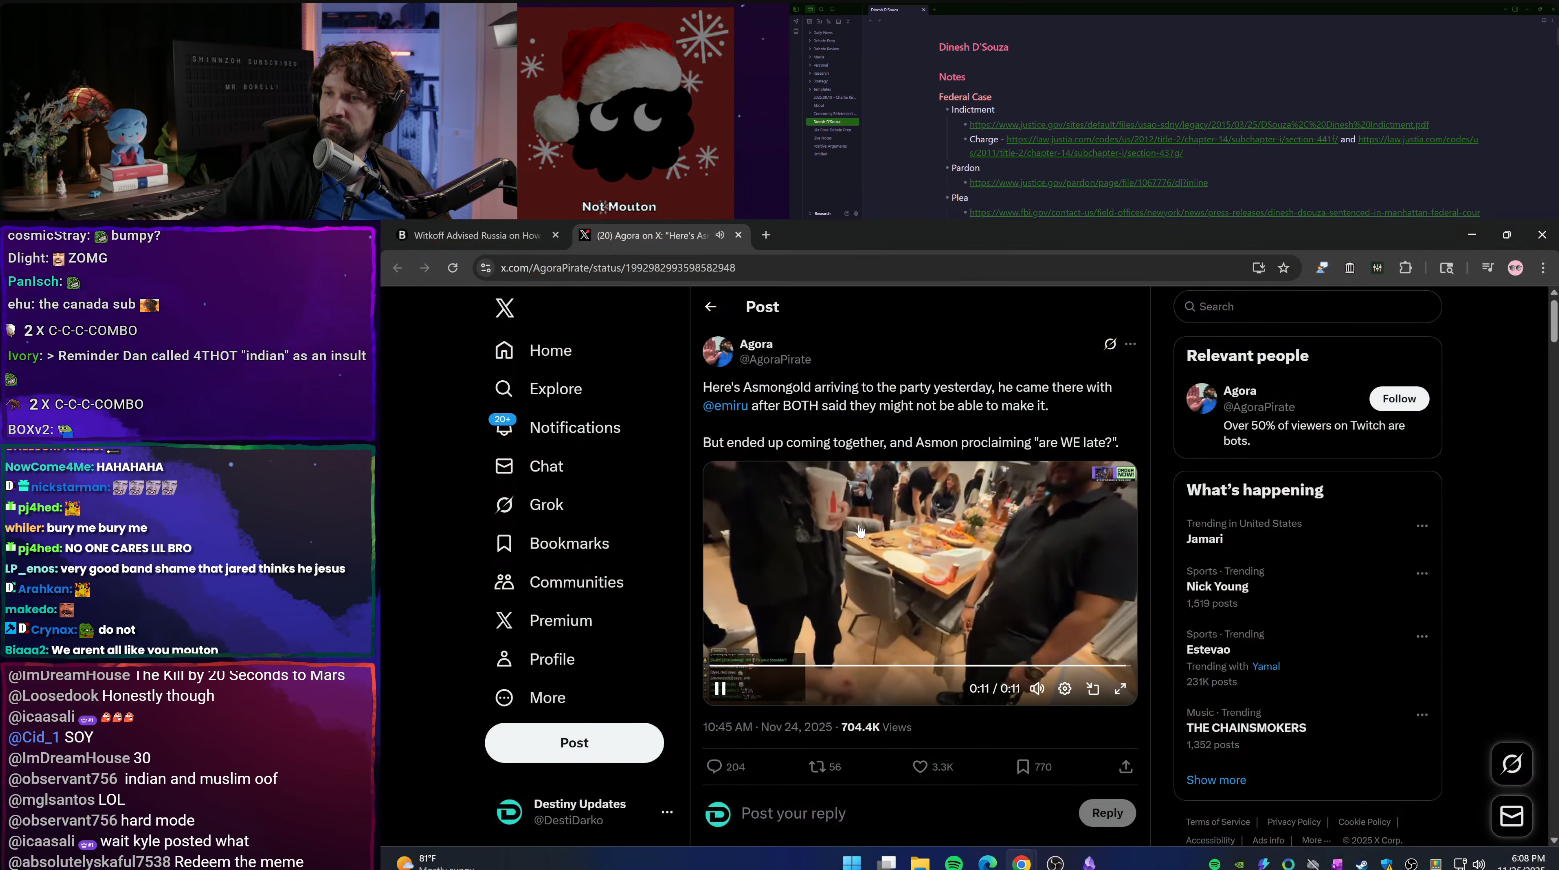Screen dimensions: 1559x870
Task: Open account menu next to Destiny Updates
Action: 667,812
